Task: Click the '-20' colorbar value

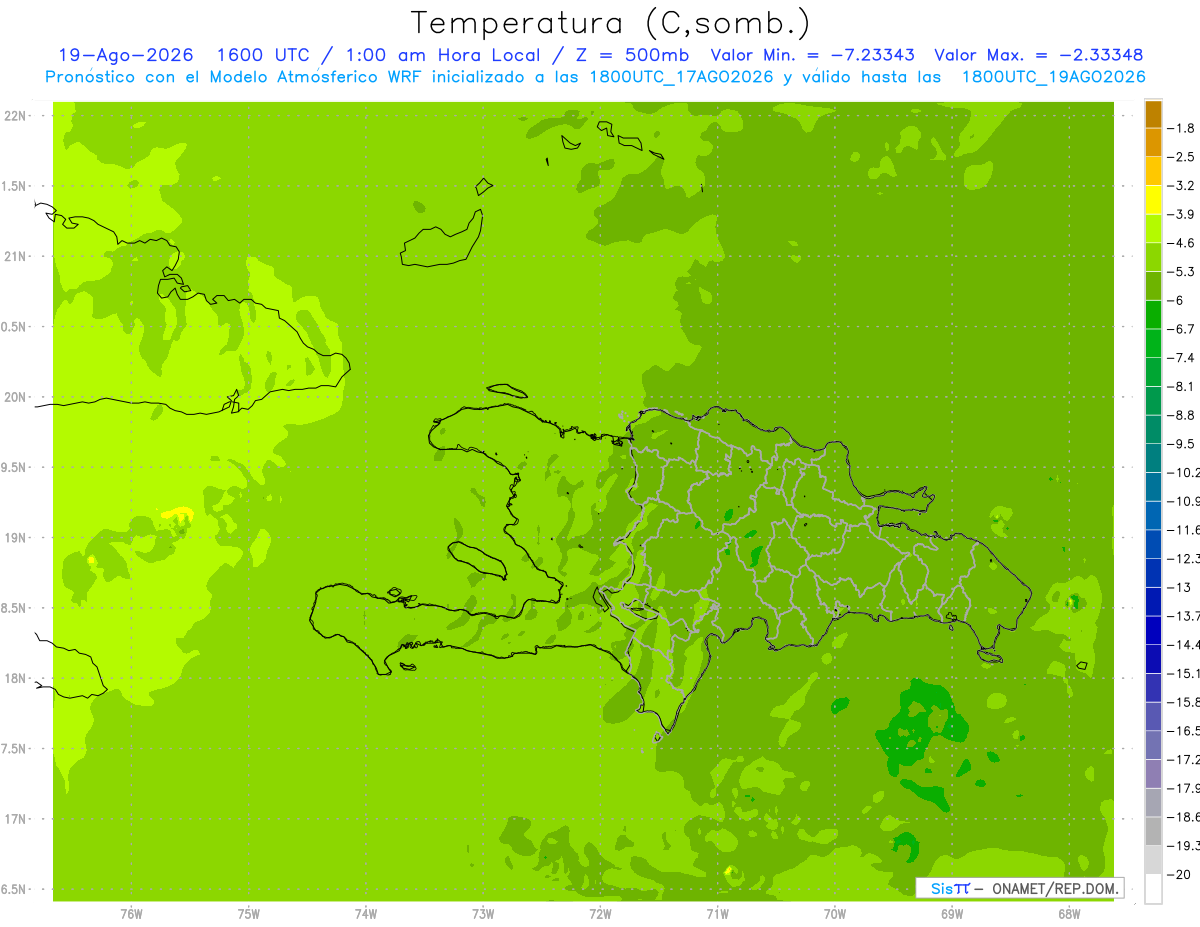Action: [1181, 874]
